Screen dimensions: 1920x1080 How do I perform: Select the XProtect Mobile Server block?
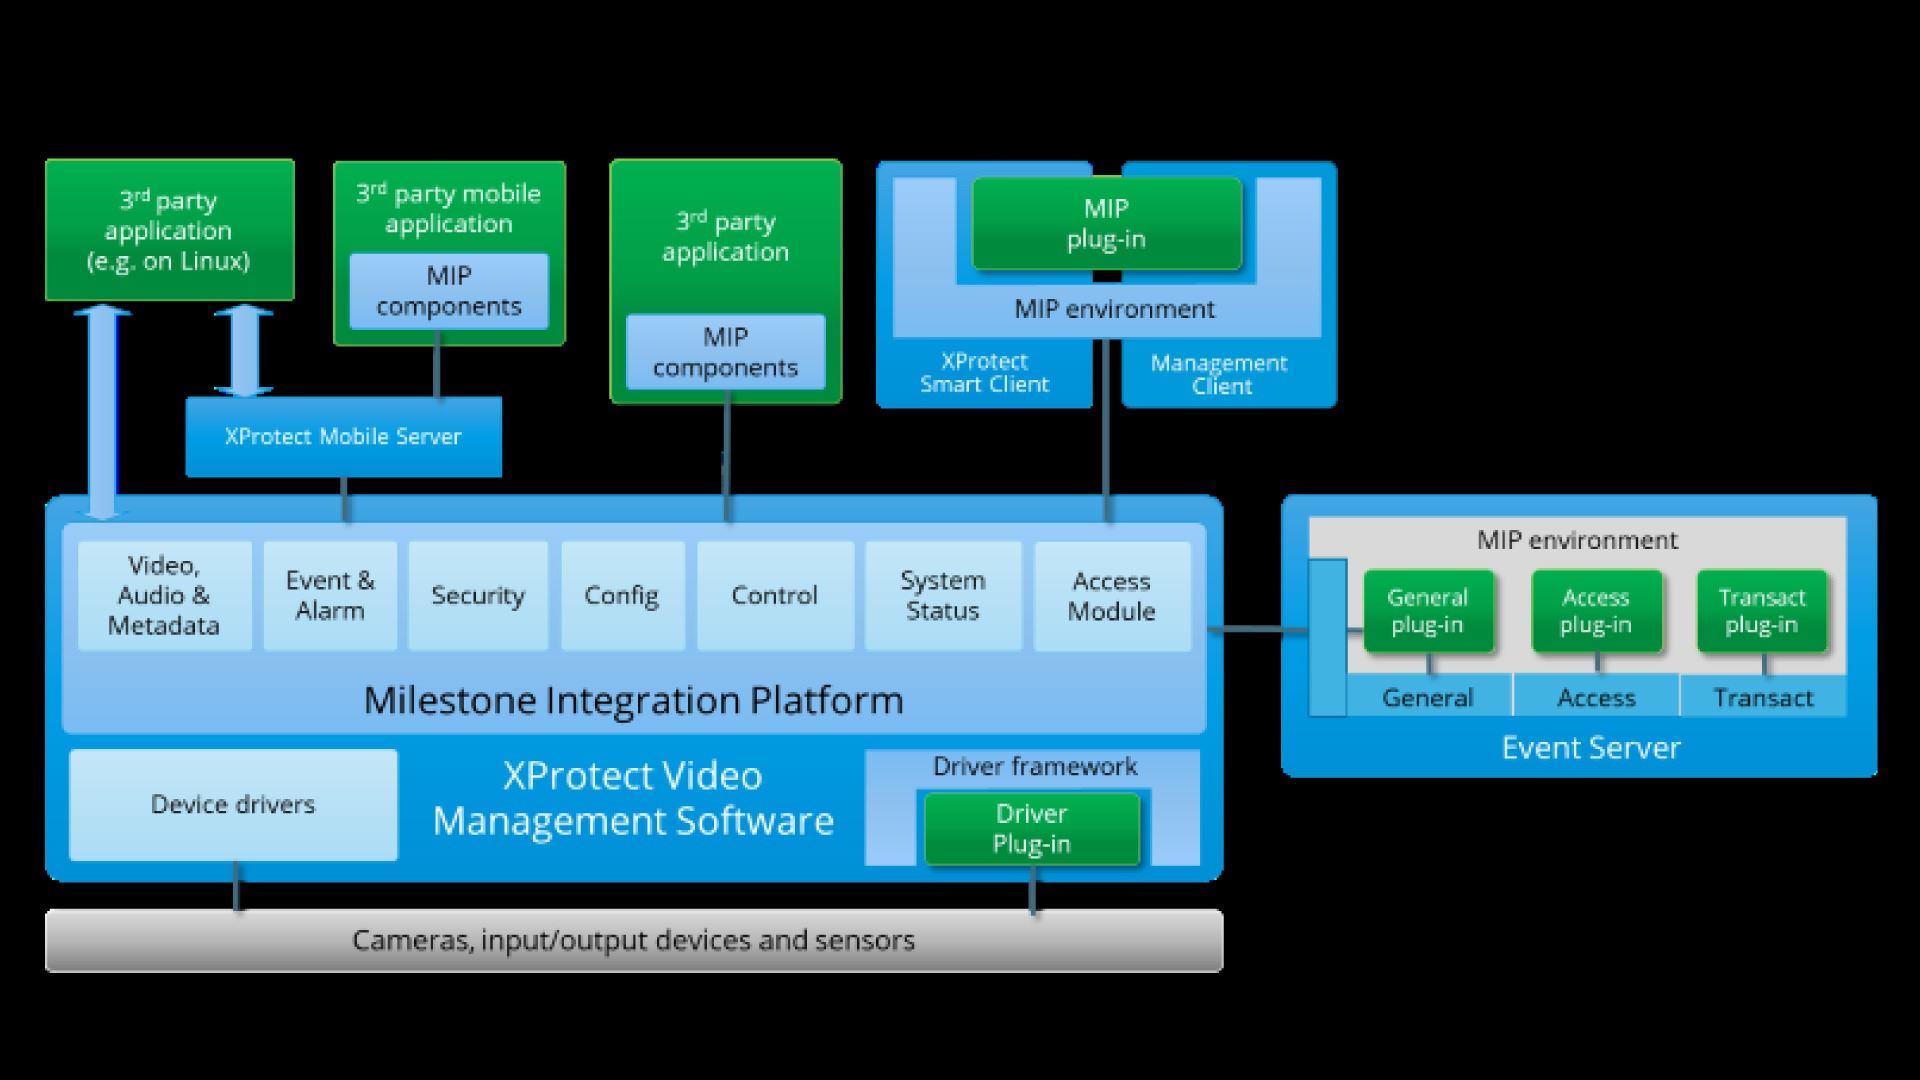pyautogui.click(x=343, y=437)
